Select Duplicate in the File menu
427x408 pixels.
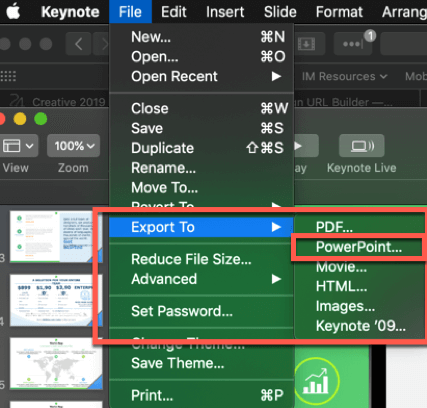(x=201, y=148)
